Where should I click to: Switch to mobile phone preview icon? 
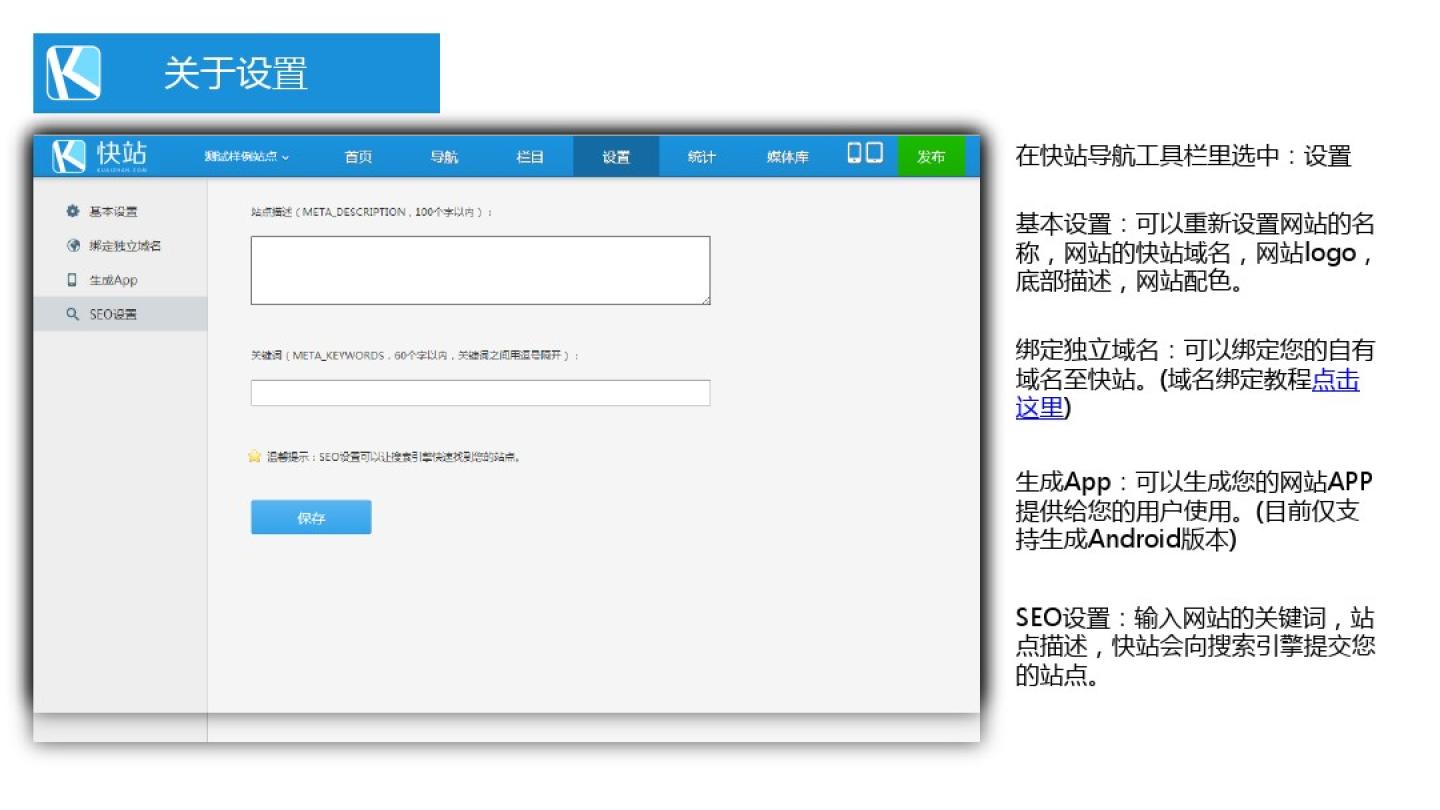pyautogui.click(x=855, y=153)
